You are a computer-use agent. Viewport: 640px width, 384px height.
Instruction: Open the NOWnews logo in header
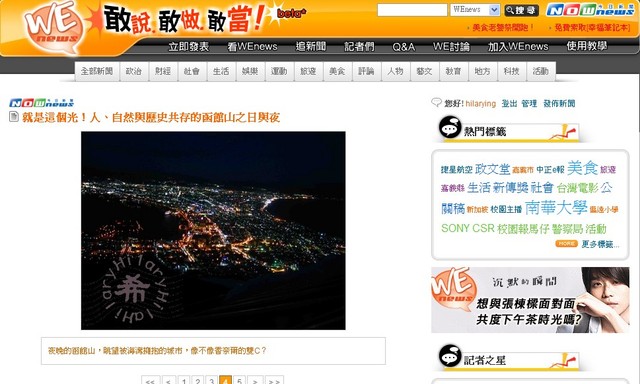point(590,10)
